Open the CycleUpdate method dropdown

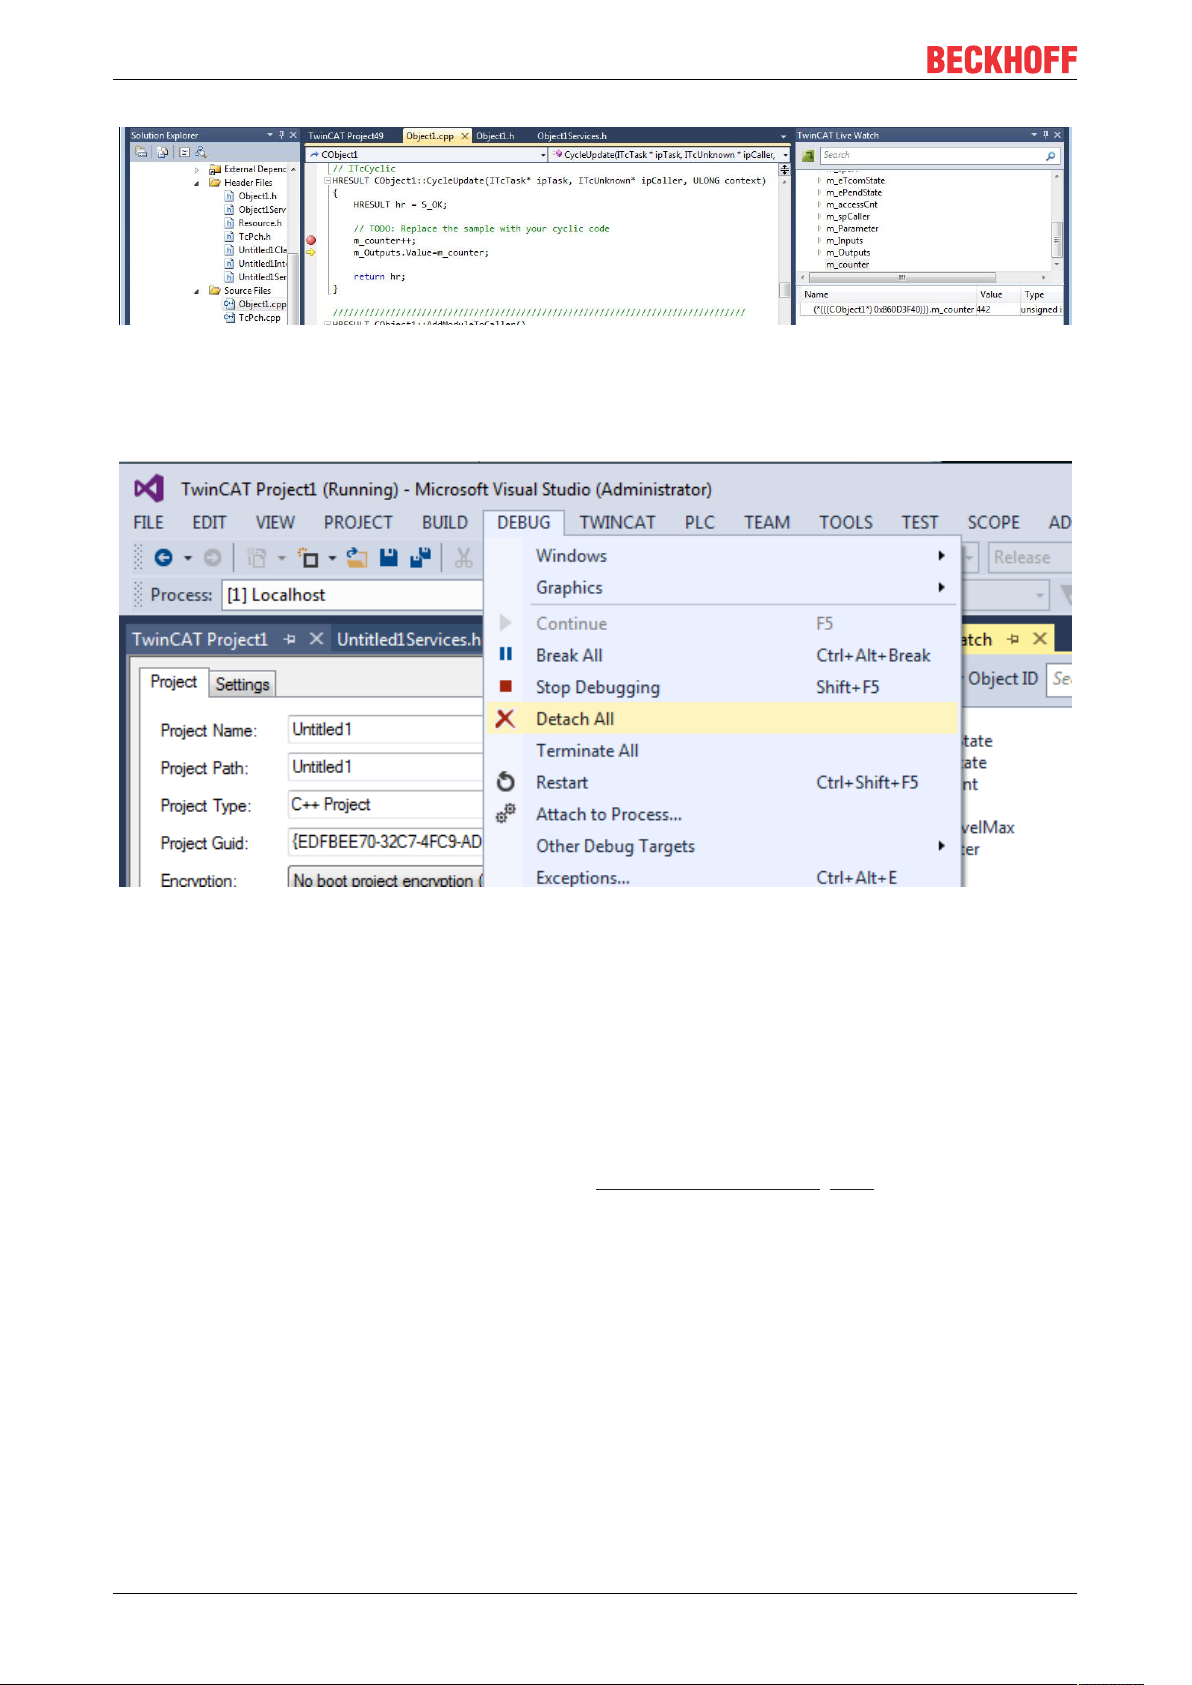click(x=785, y=155)
